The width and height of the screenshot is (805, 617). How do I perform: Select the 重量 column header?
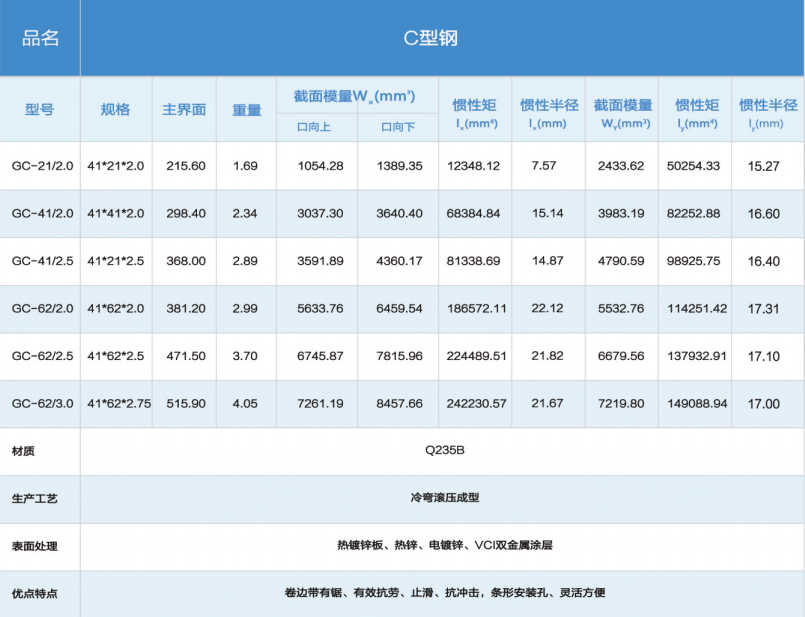246,109
